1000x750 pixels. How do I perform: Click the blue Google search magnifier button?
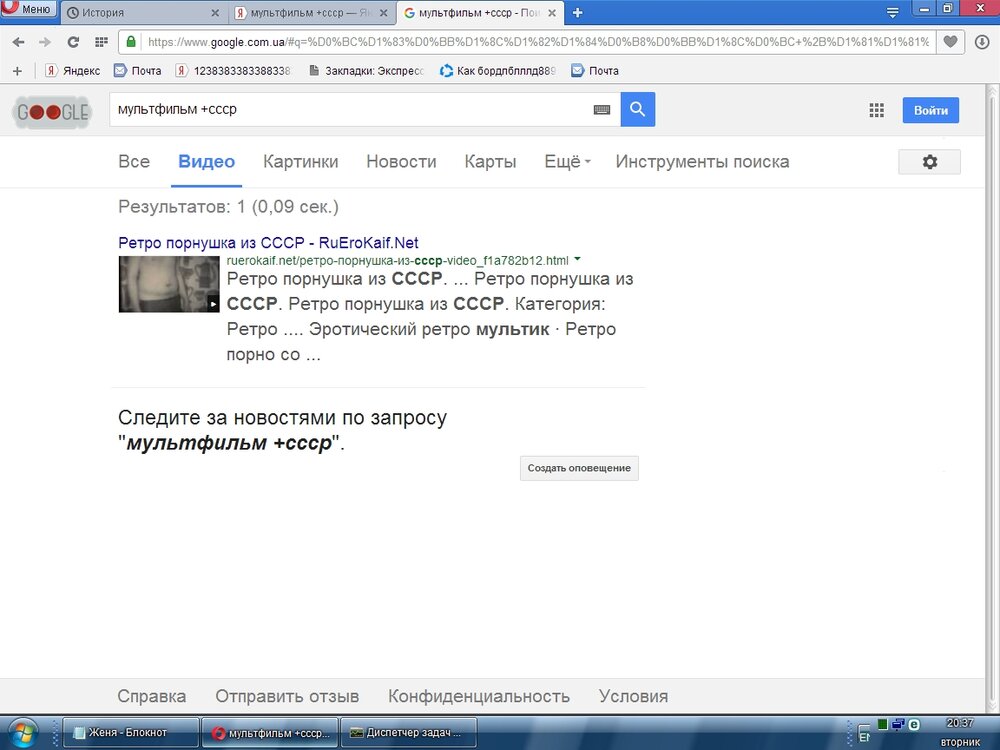click(x=638, y=110)
